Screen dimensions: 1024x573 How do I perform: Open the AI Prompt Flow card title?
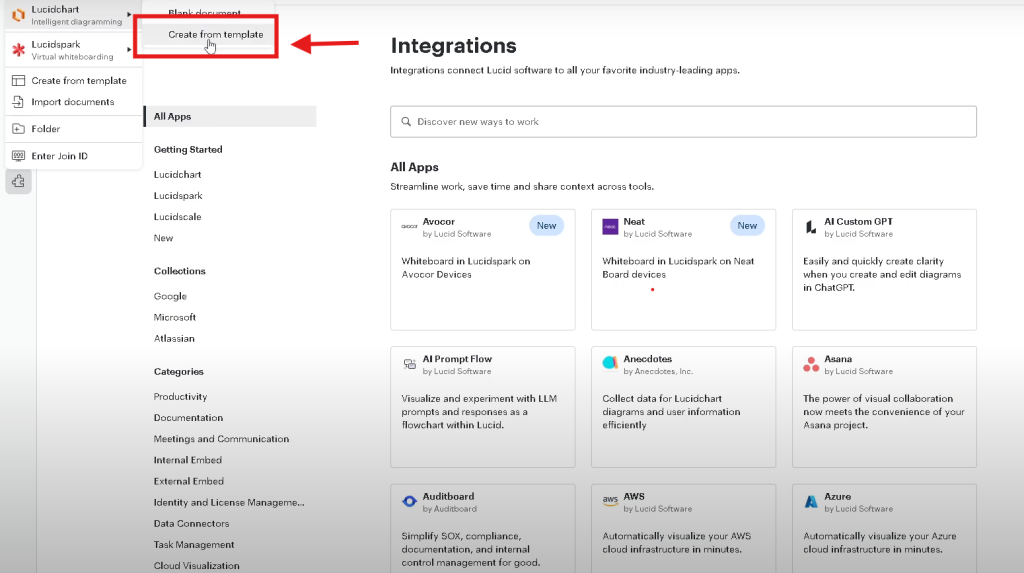pyautogui.click(x=457, y=359)
